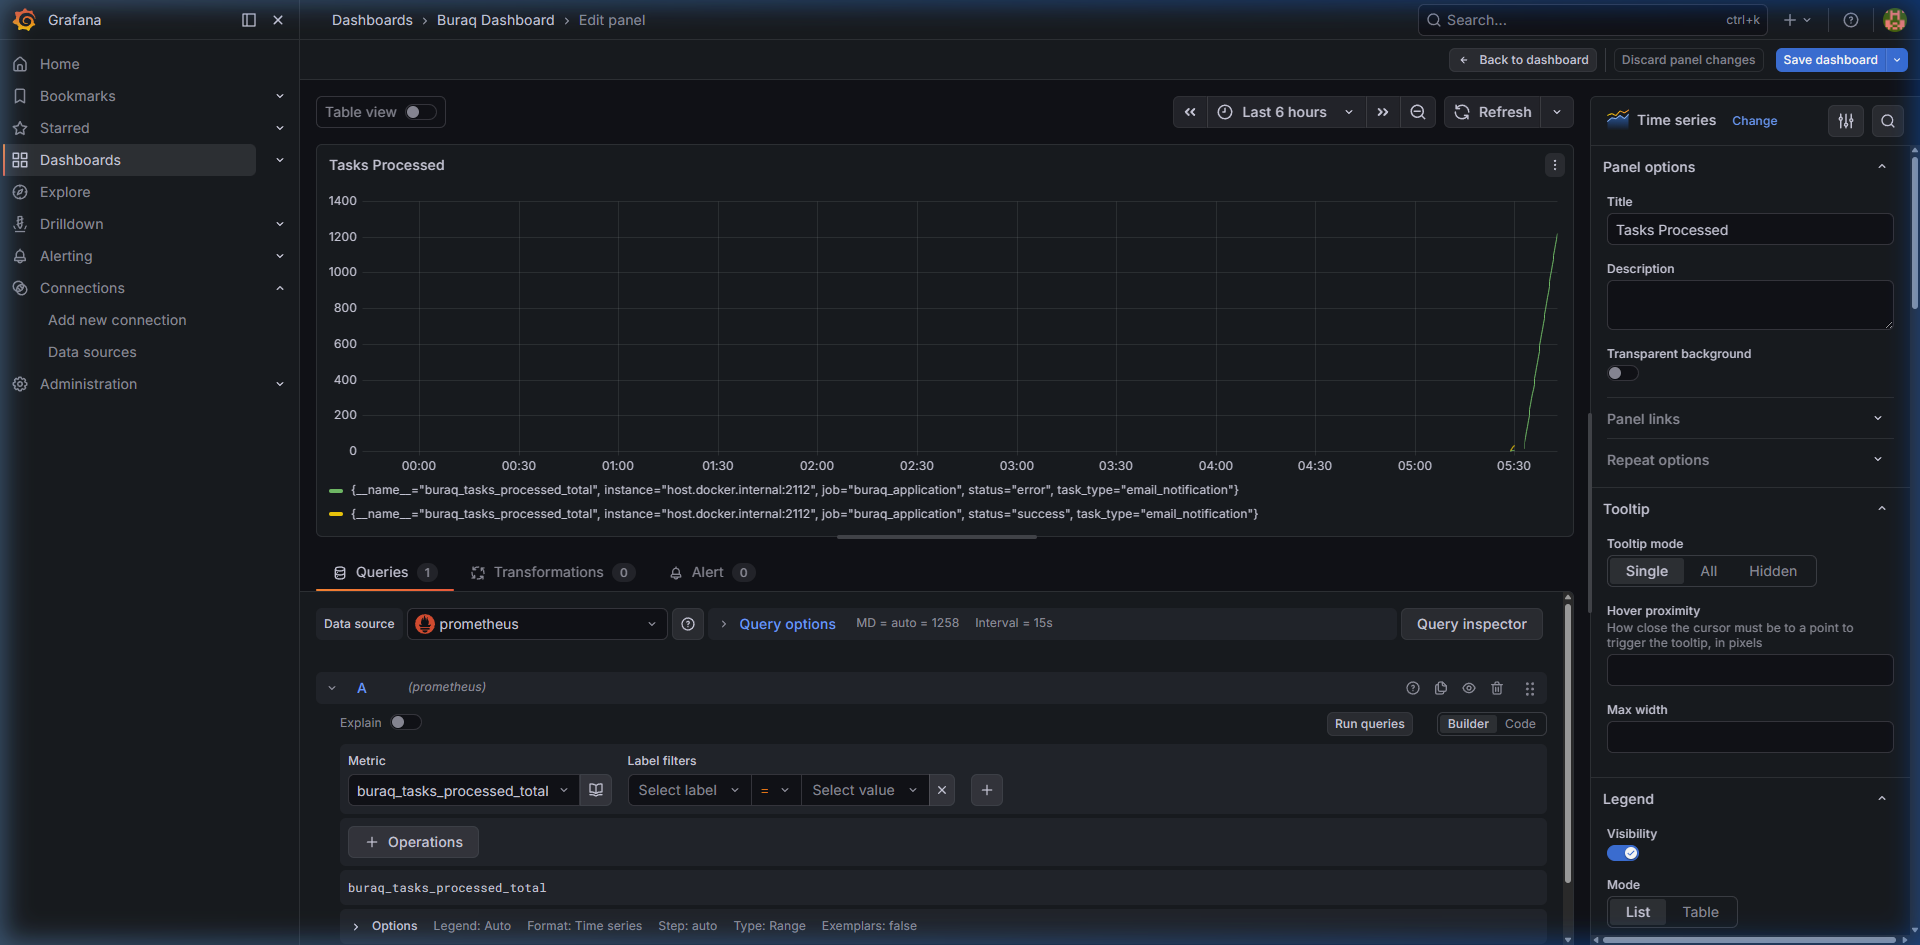
Task: Collapse query A row chevron
Action: coord(332,688)
